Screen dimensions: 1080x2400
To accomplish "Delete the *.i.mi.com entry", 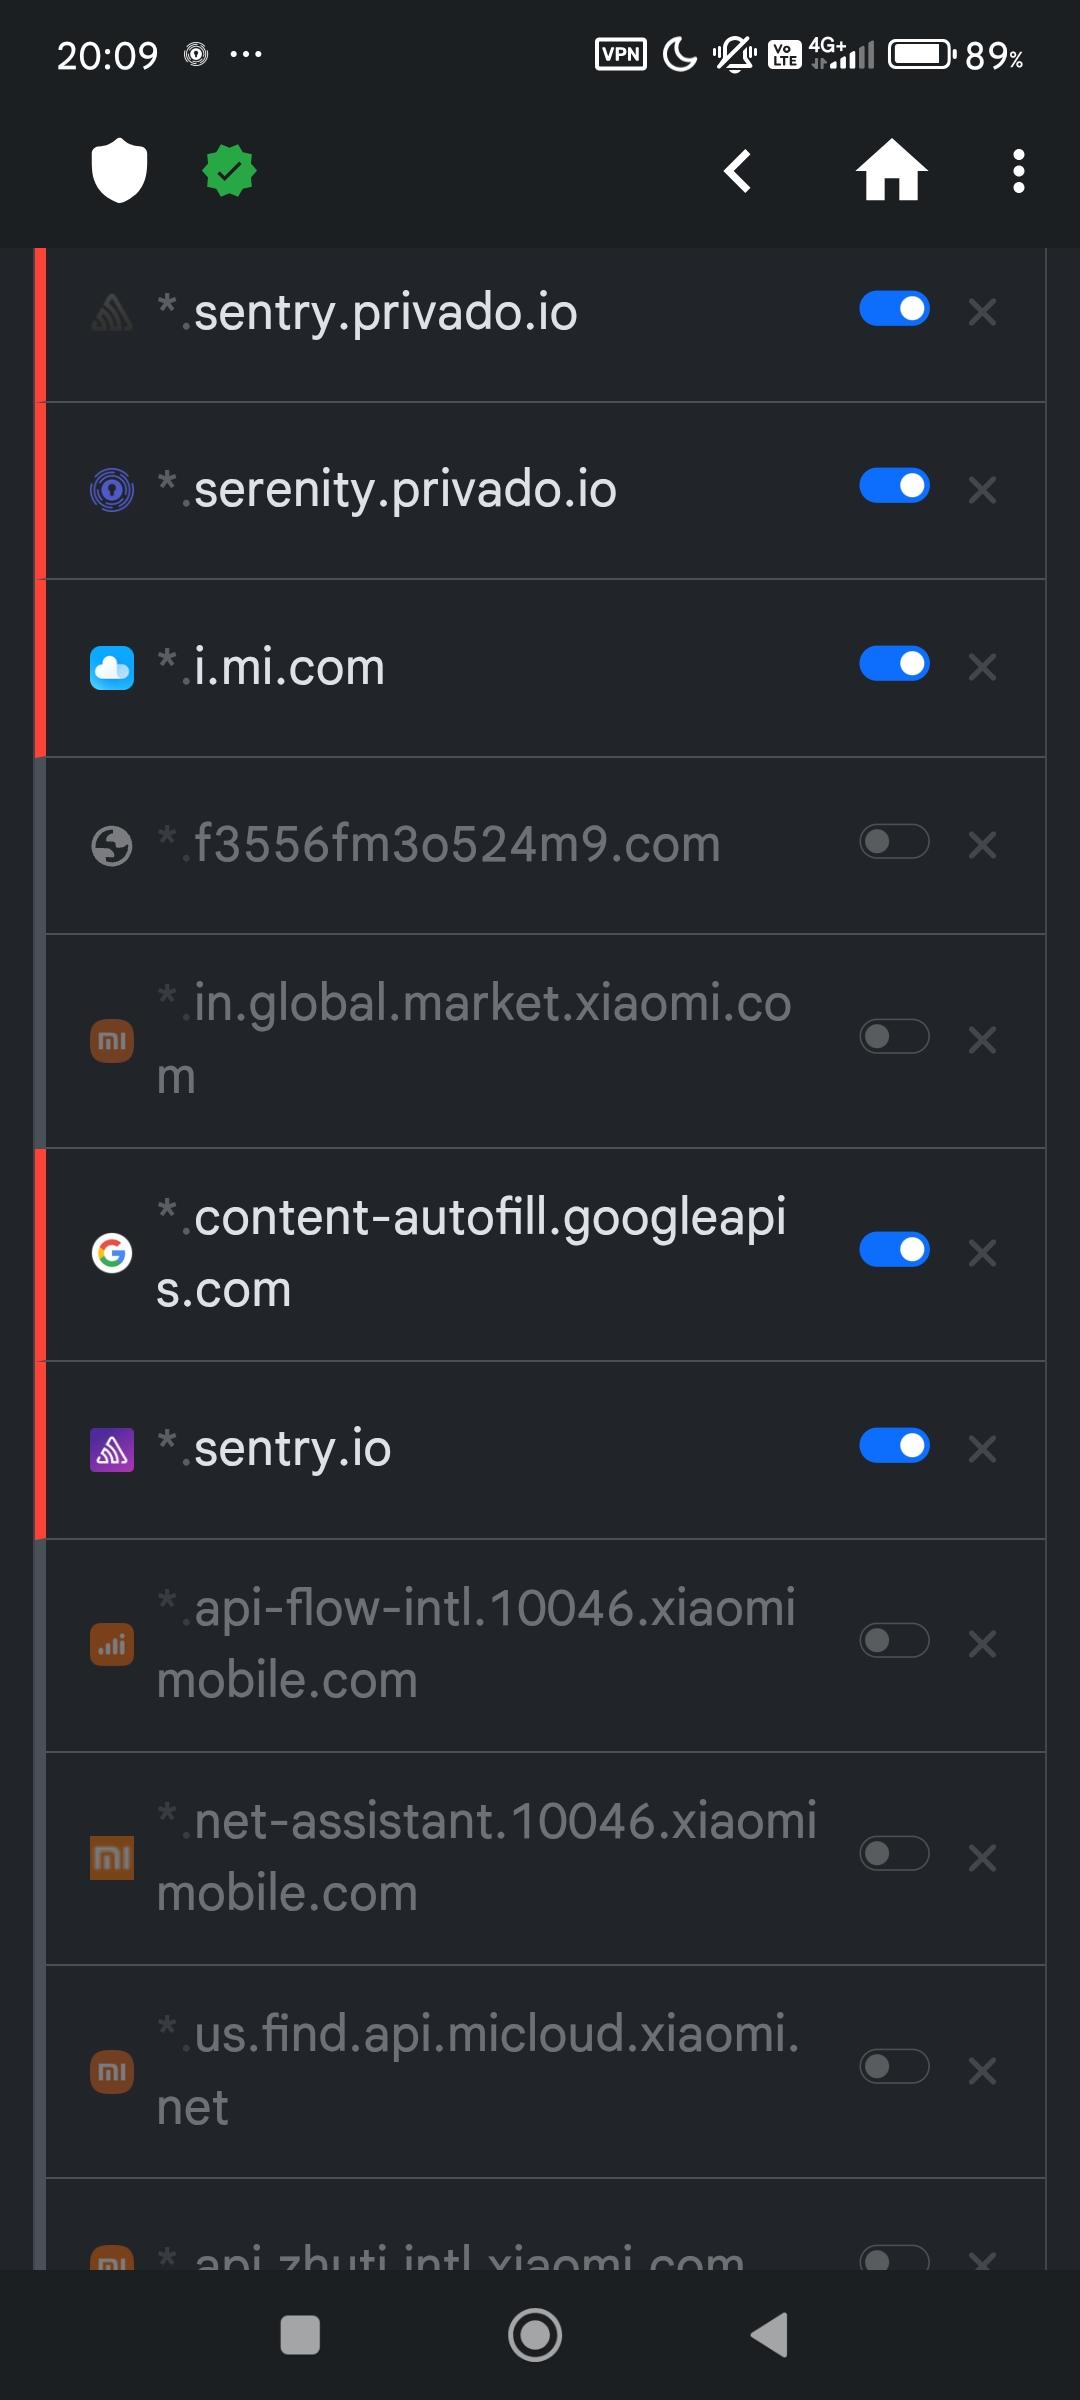I will click(982, 667).
